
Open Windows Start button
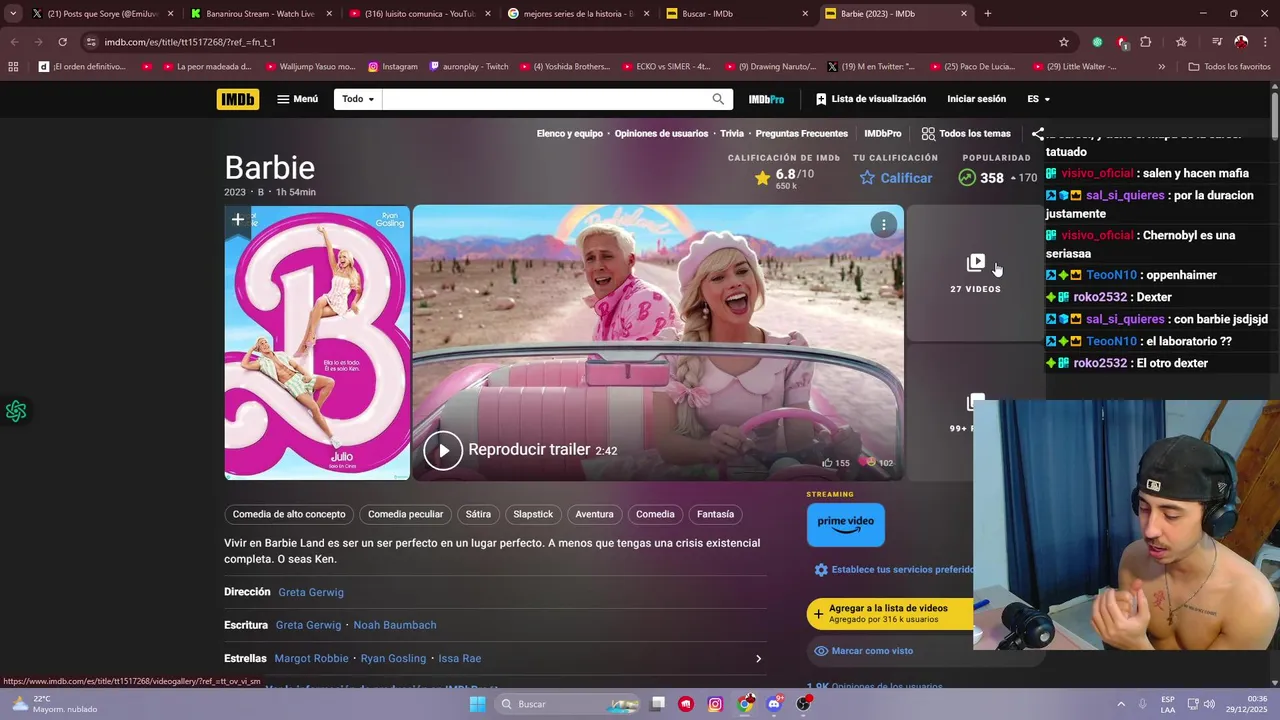point(478,704)
